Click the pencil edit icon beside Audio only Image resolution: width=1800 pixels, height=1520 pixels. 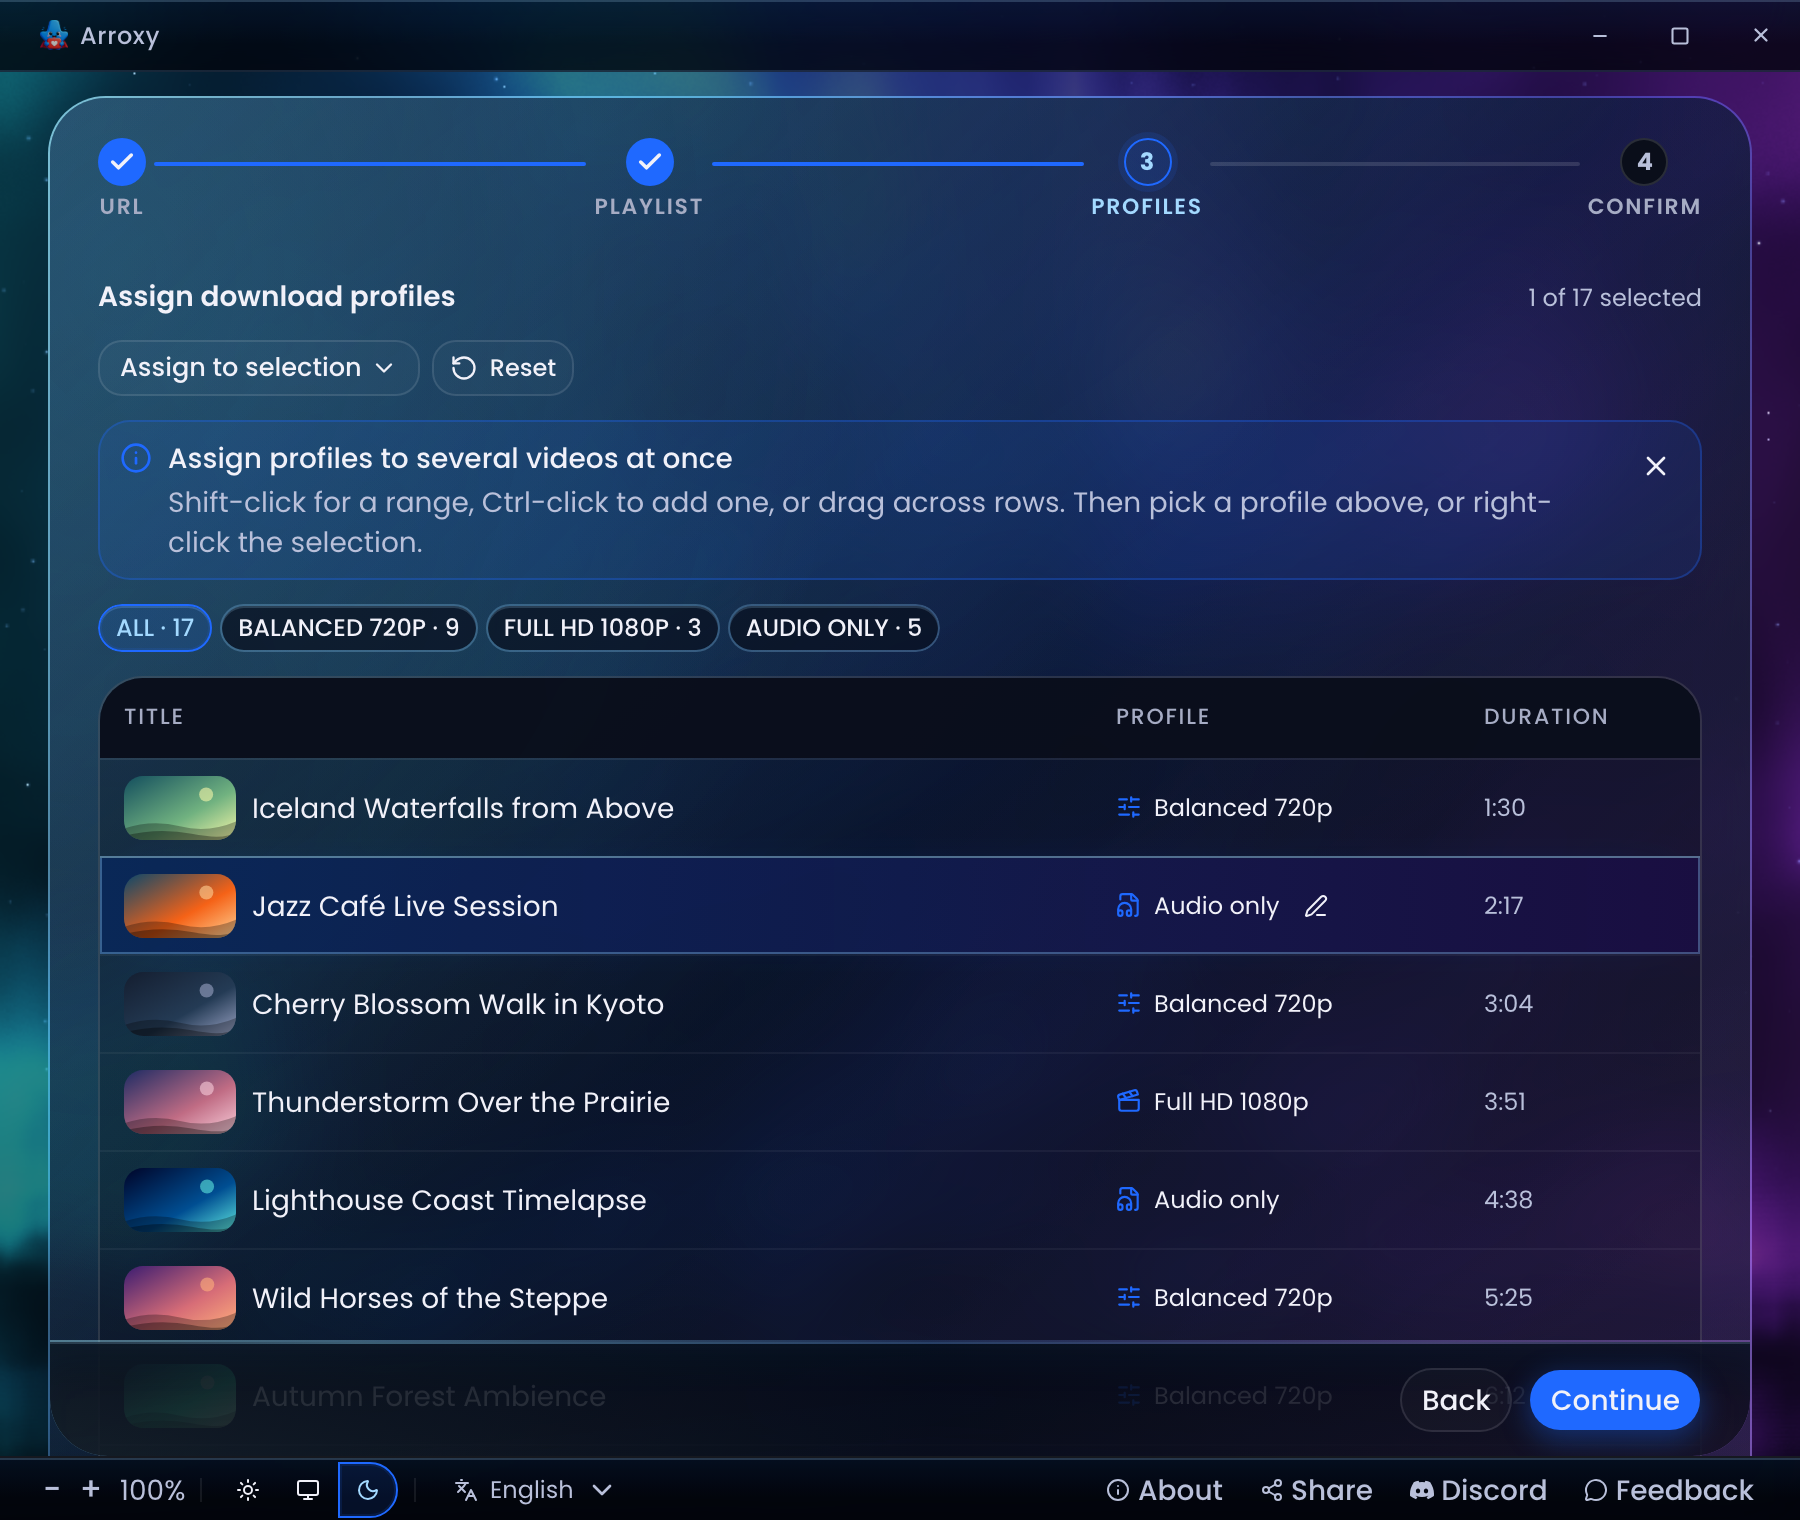tap(1316, 906)
